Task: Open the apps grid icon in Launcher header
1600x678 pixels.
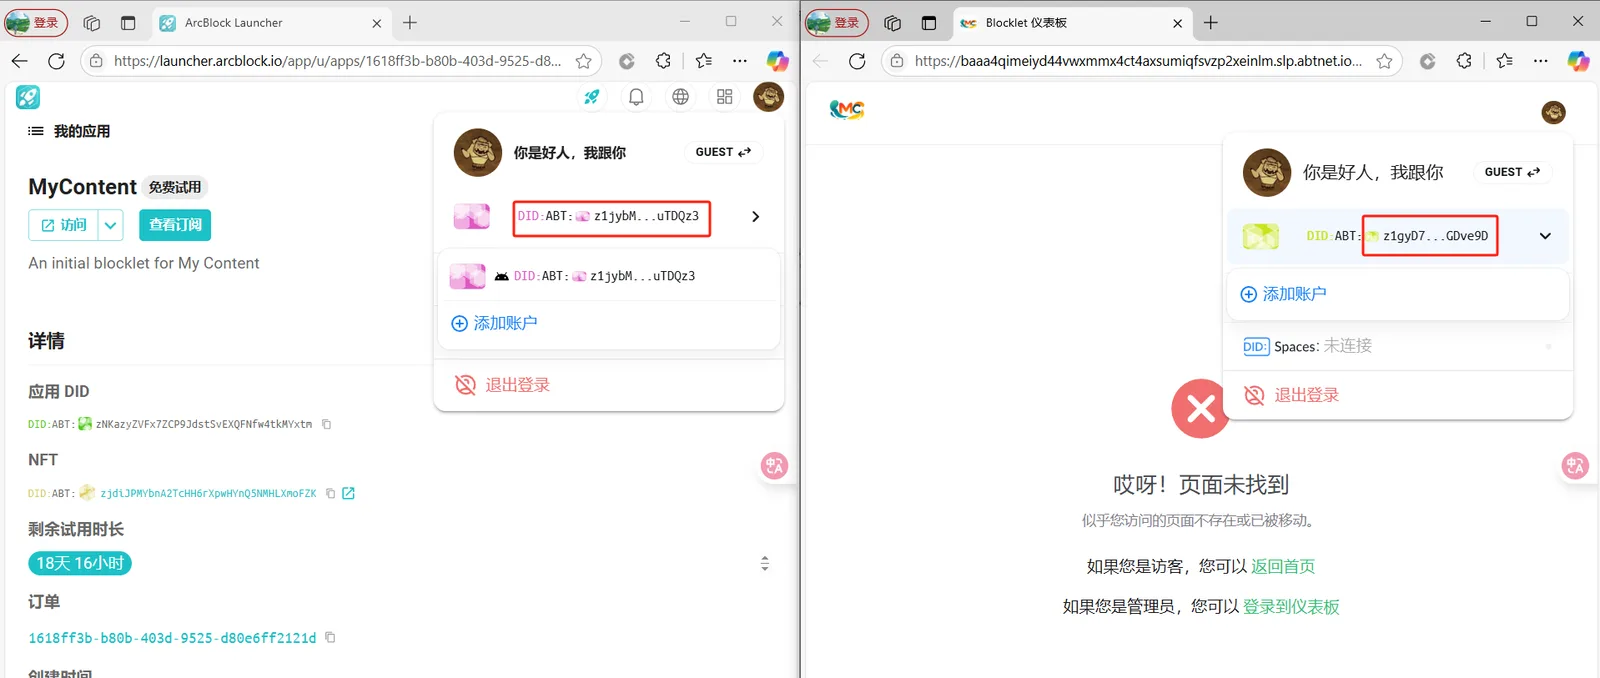Action: tap(725, 97)
